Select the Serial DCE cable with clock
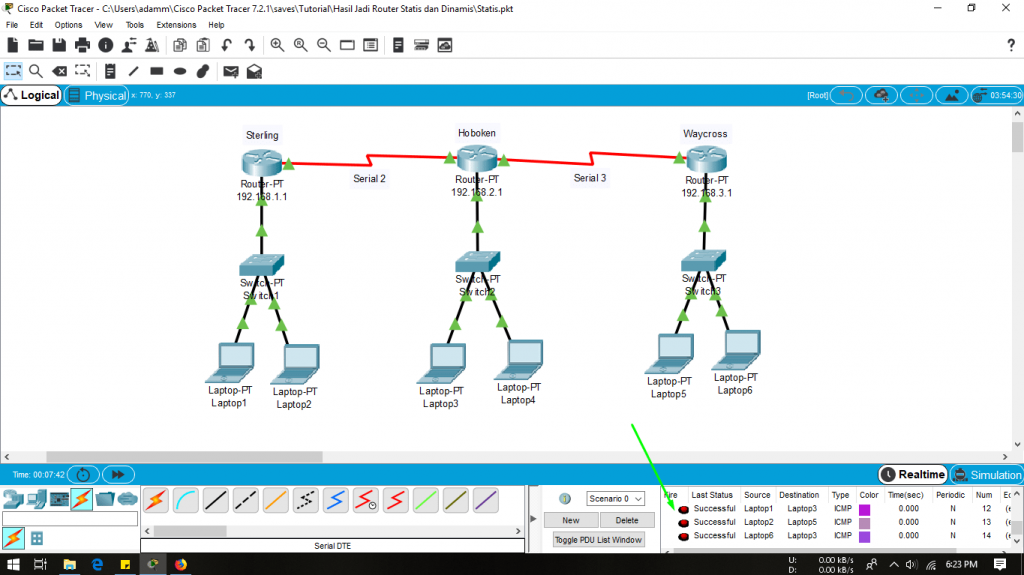Image resolution: width=1024 pixels, height=575 pixels. click(366, 501)
